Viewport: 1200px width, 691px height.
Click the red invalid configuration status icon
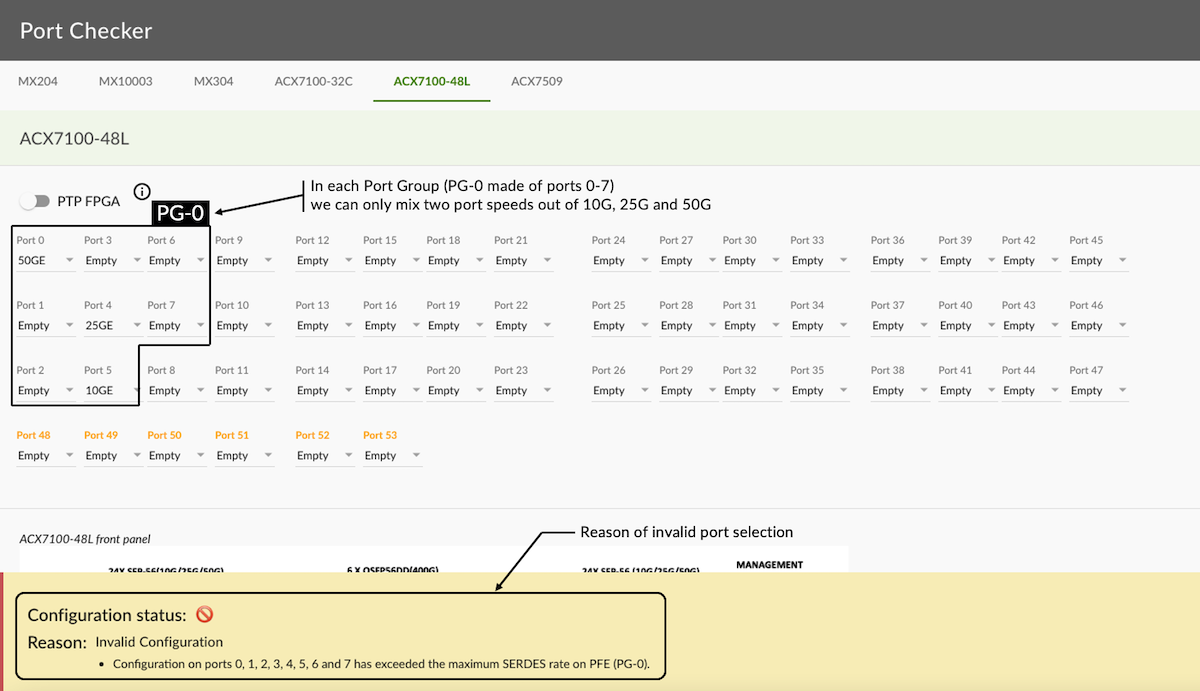(x=204, y=615)
